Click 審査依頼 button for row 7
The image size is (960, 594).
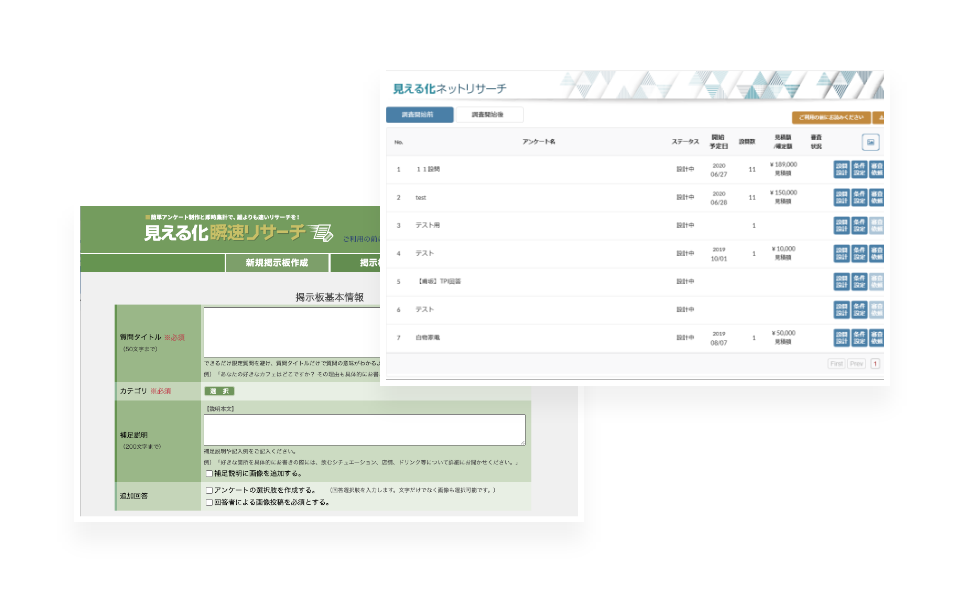click(877, 338)
